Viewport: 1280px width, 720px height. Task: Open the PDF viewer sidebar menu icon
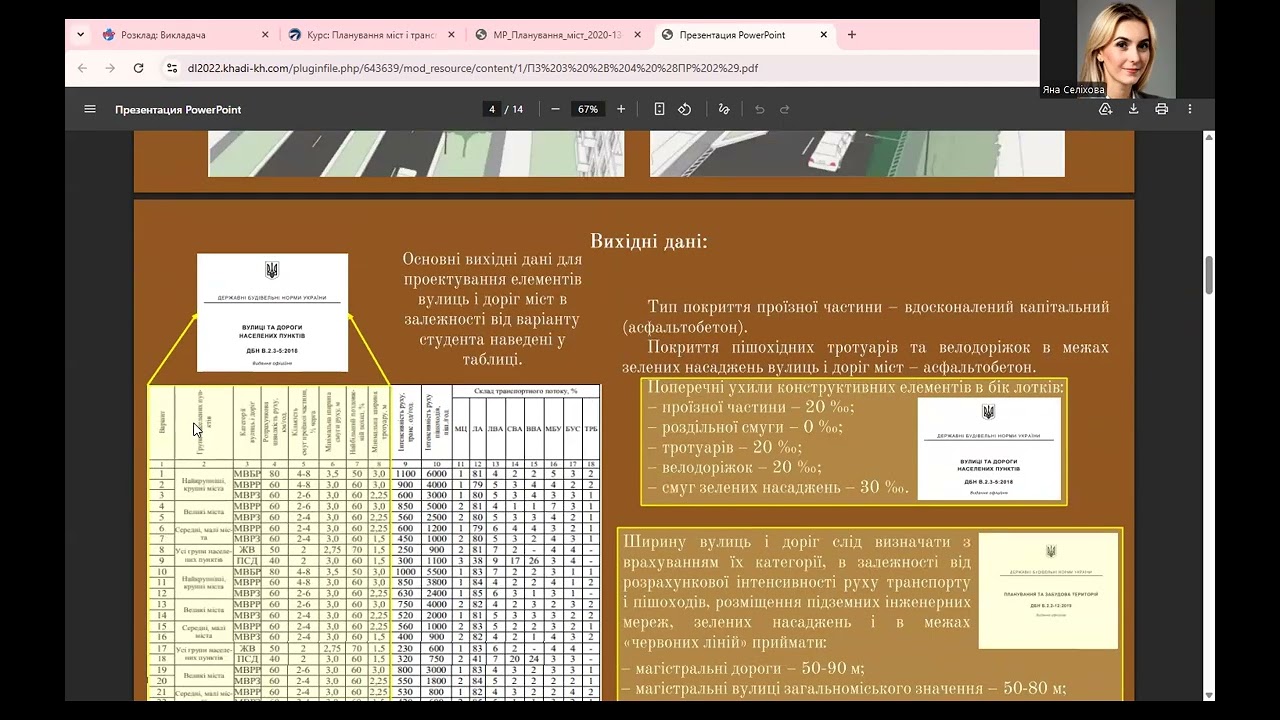tap(90, 109)
